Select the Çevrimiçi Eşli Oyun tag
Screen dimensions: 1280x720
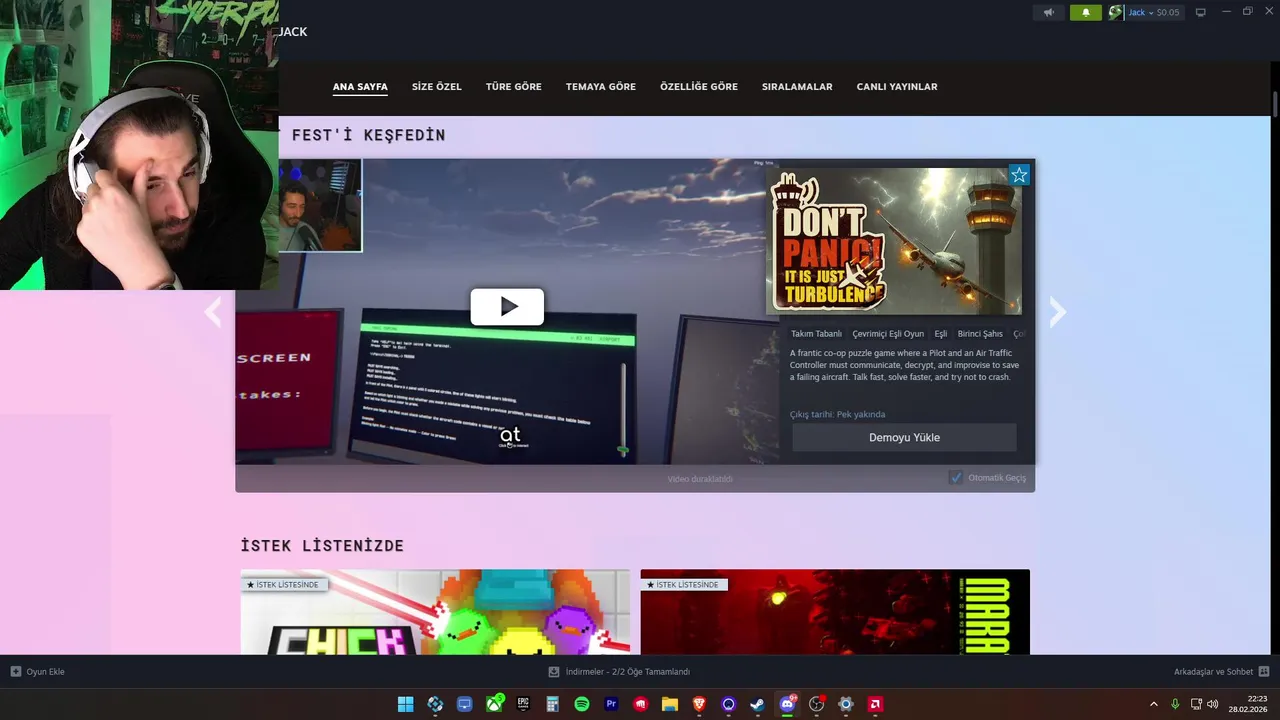click(888, 334)
